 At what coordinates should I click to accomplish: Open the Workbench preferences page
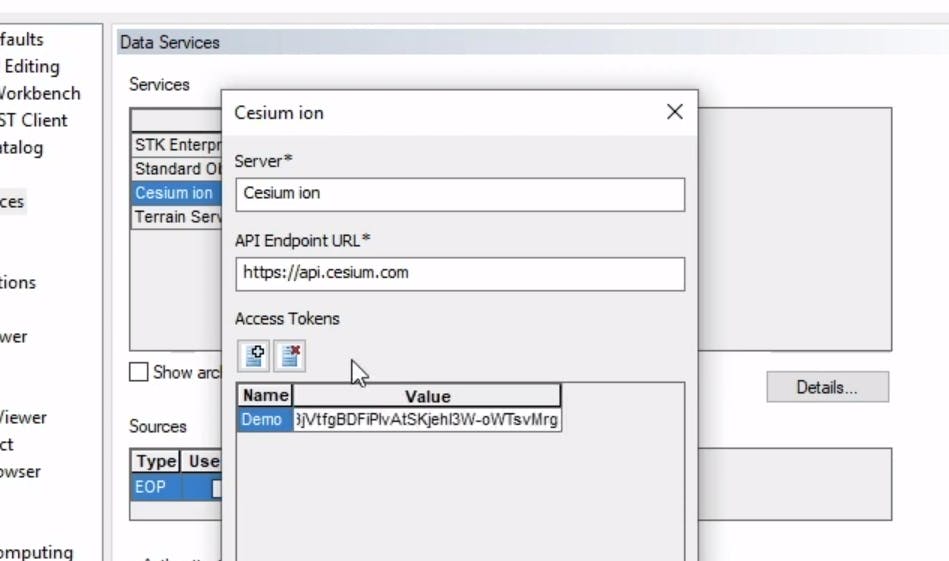[40, 94]
